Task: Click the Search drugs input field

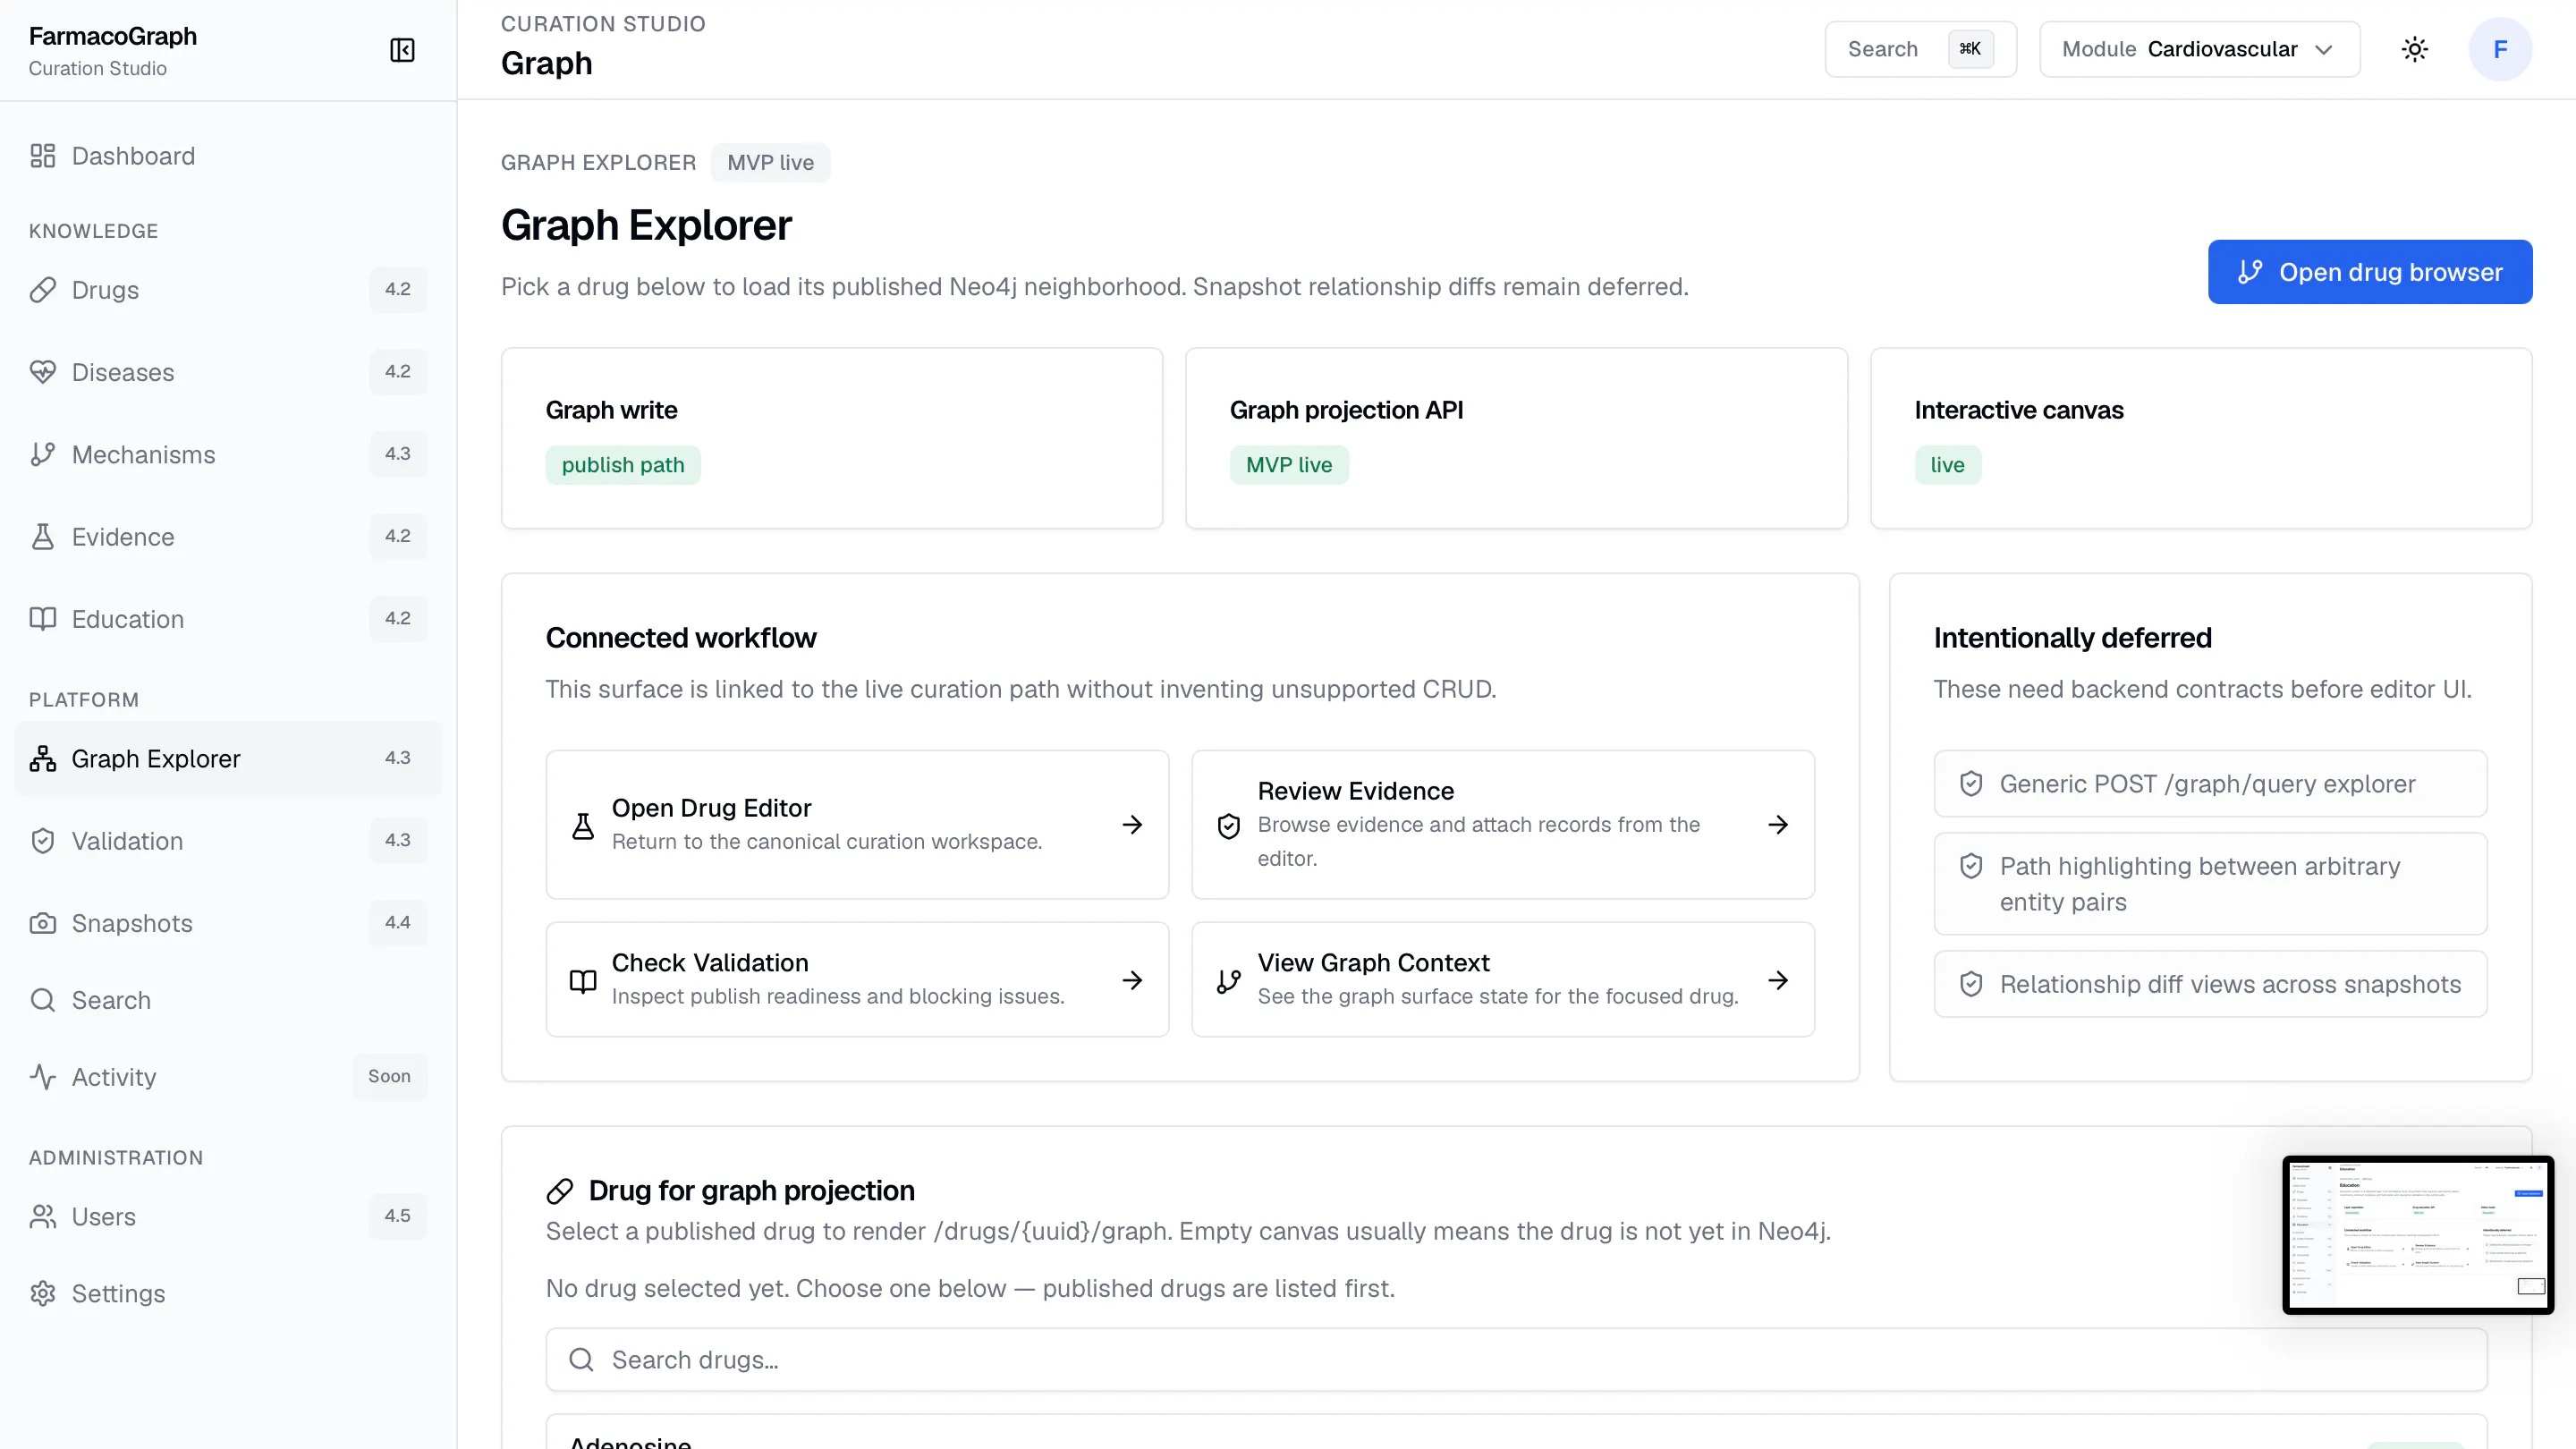Action: tap(1516, 1360)
